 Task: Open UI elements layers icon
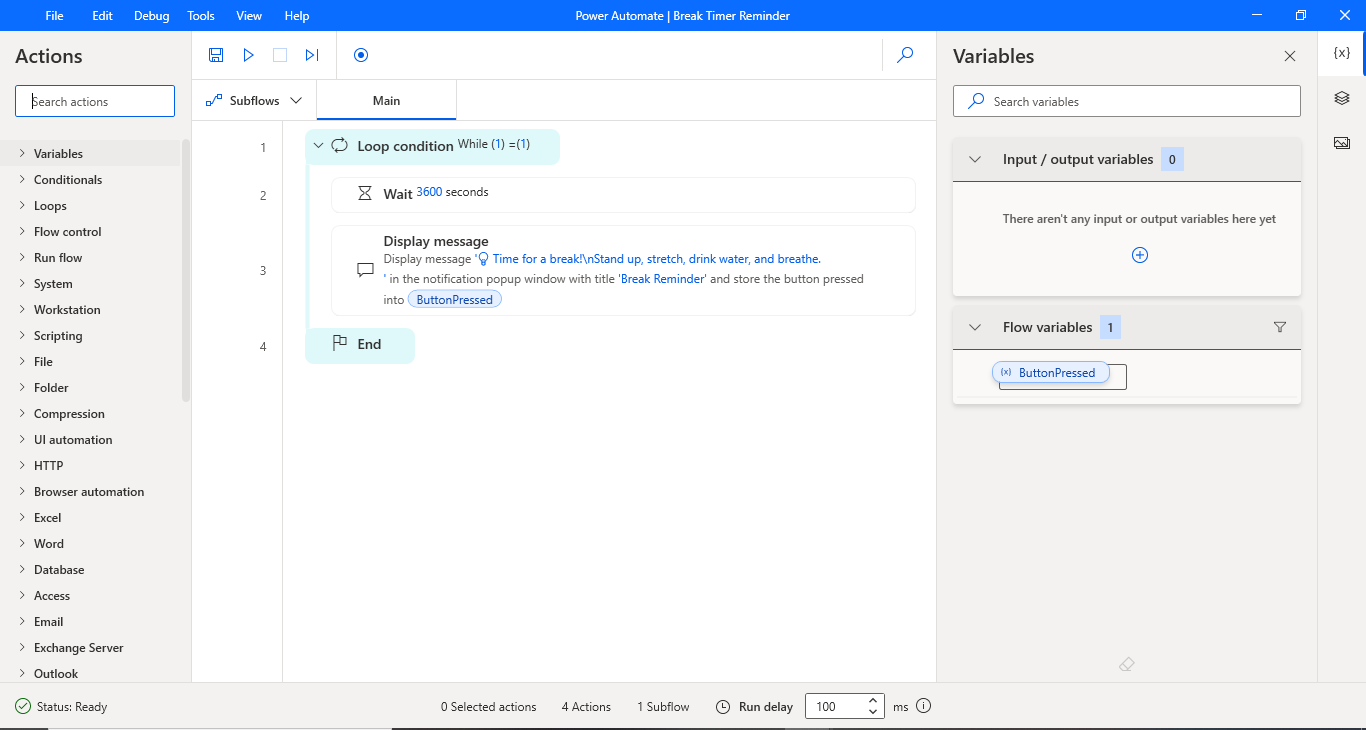(x=1342, y=98)
